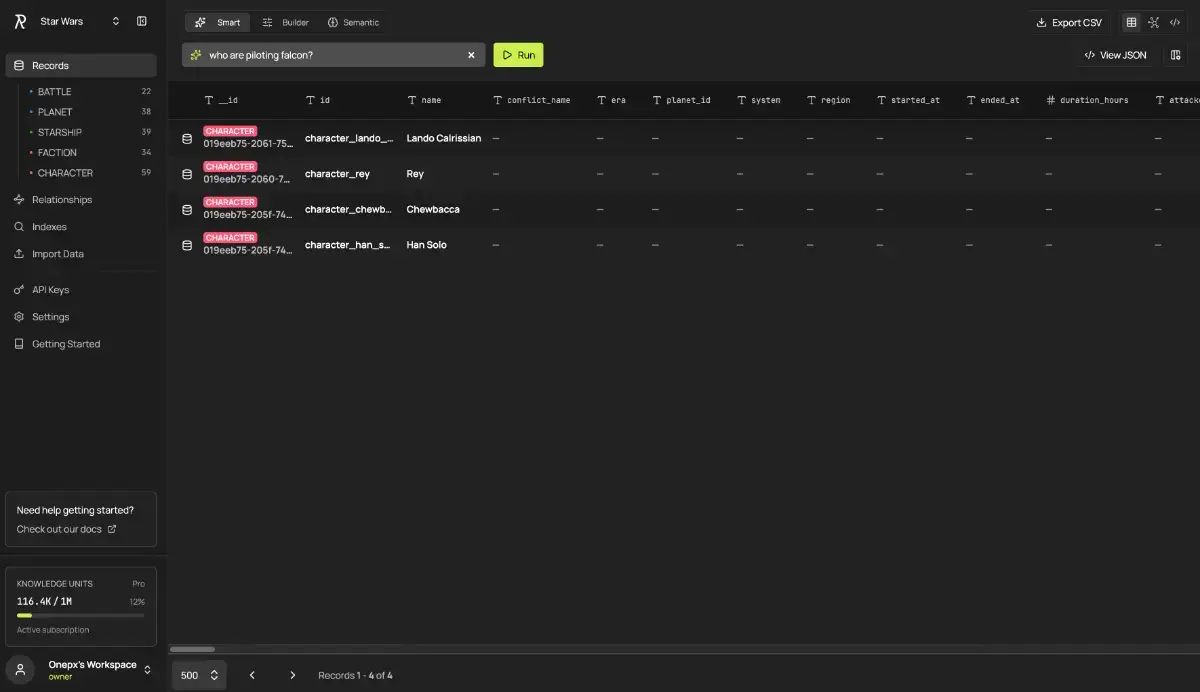Switch to graph view icon
Image resolution: width=1200 pixels, height=692 pixels.
[x=1154, y=22]
